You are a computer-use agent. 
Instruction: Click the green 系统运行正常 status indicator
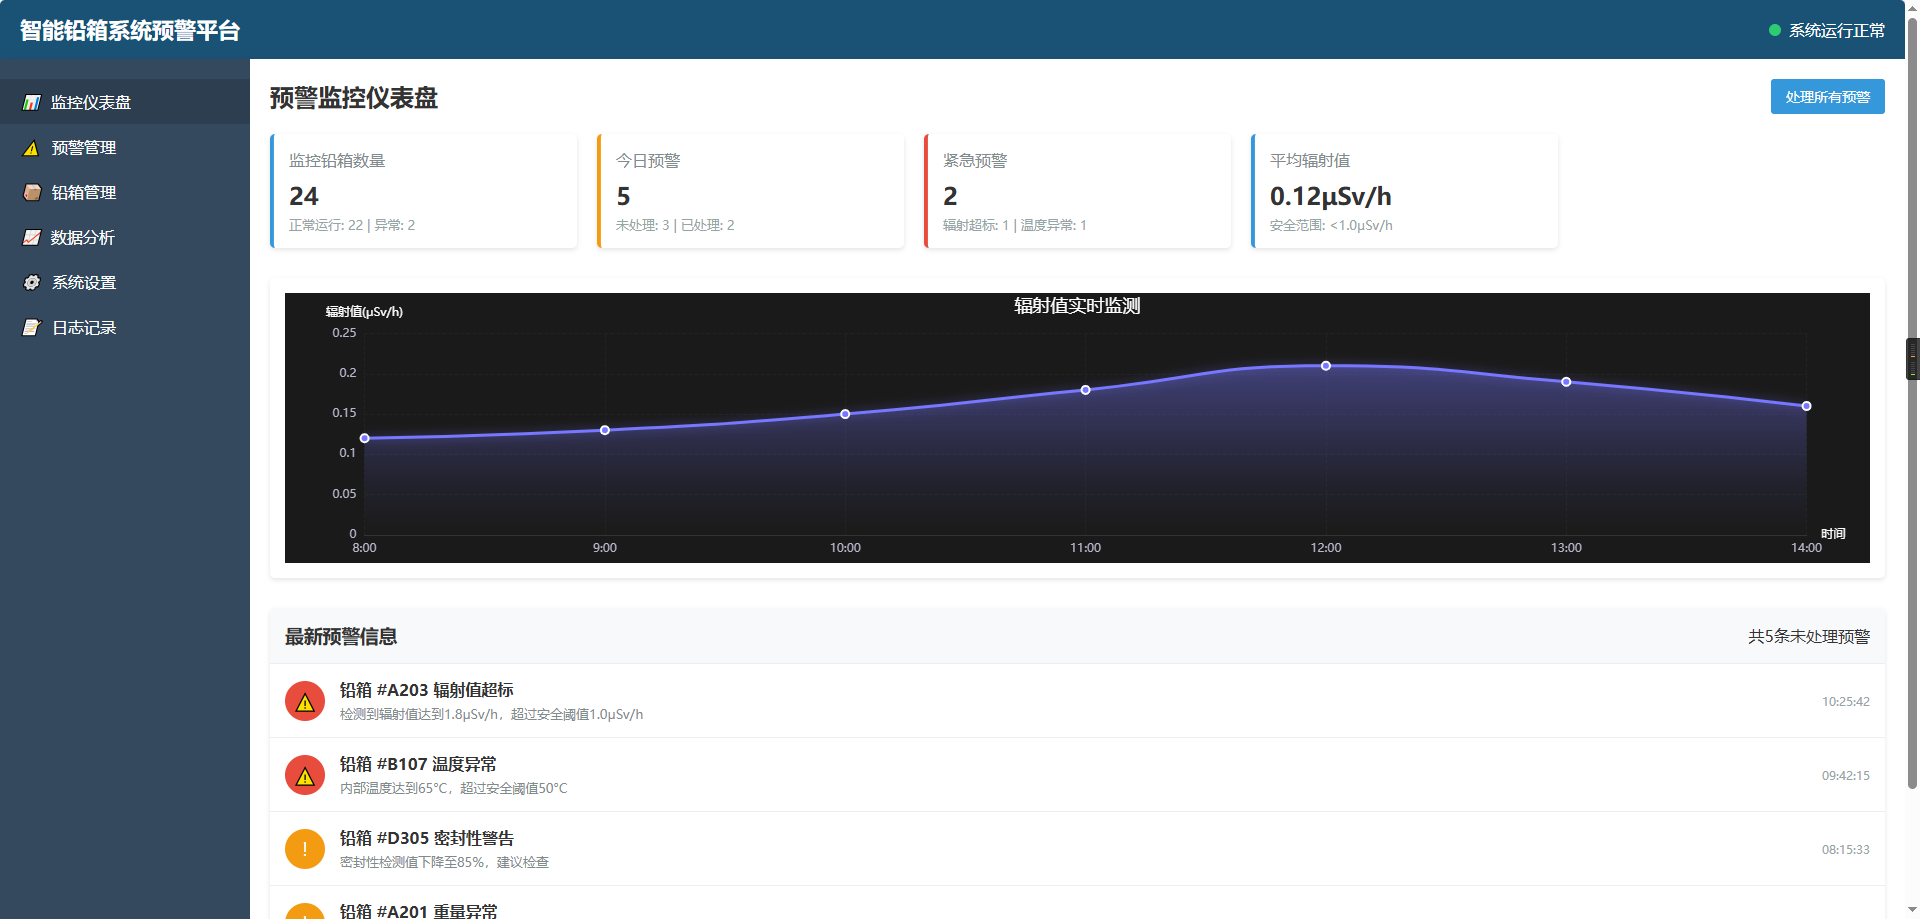coord(1775,31)
